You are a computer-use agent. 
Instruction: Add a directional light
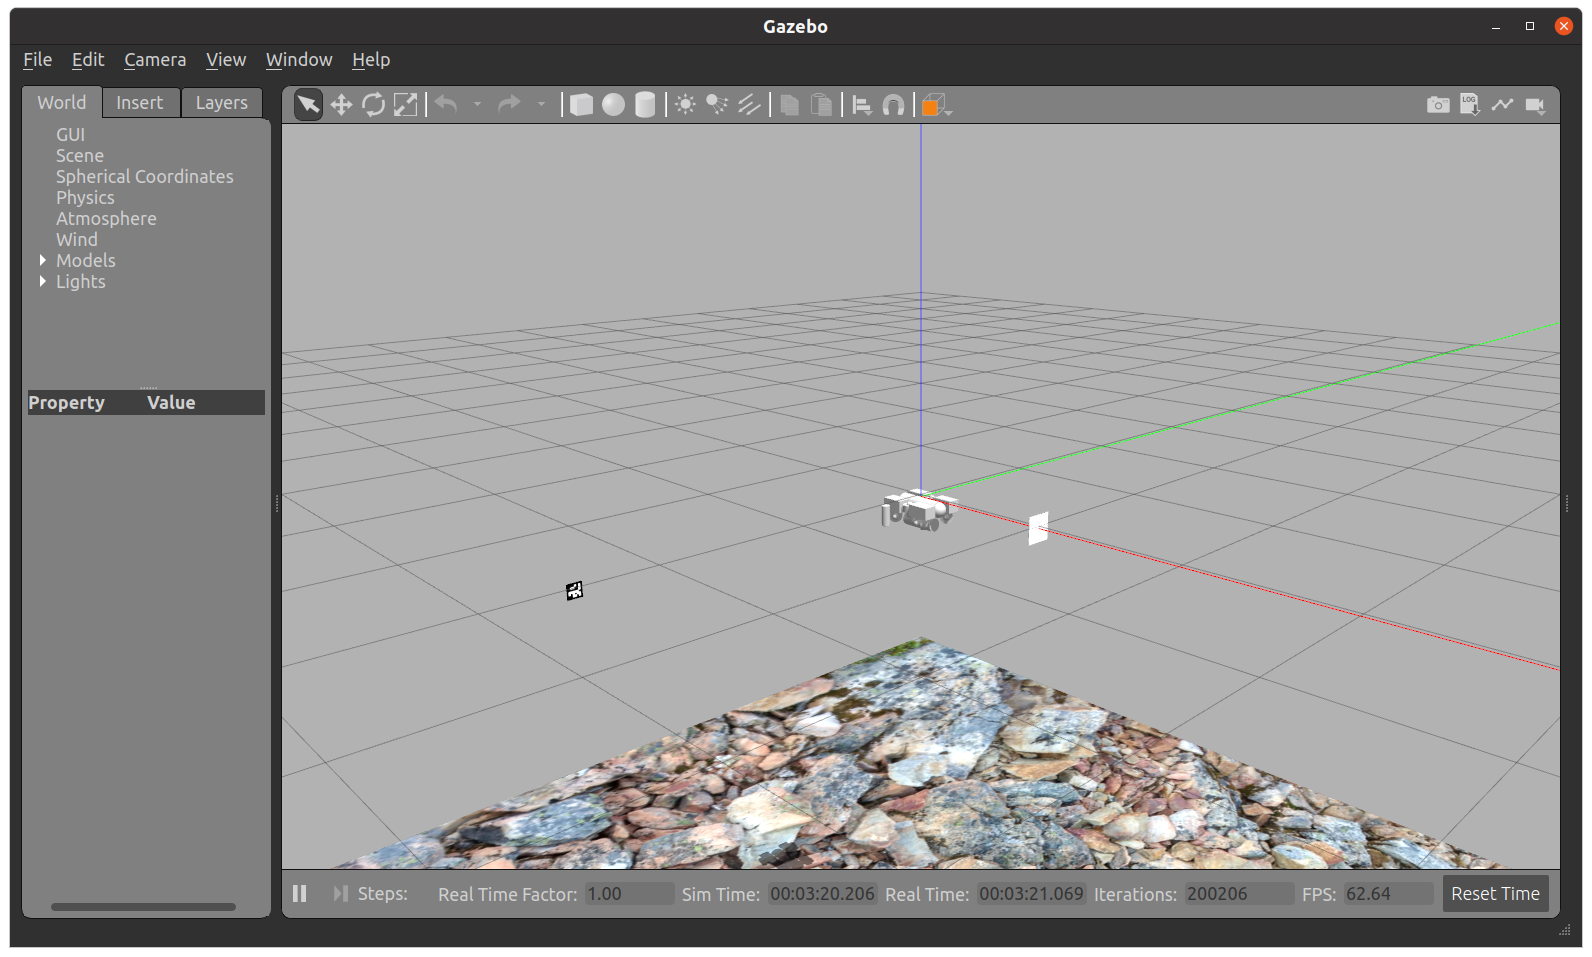(749, 104)
